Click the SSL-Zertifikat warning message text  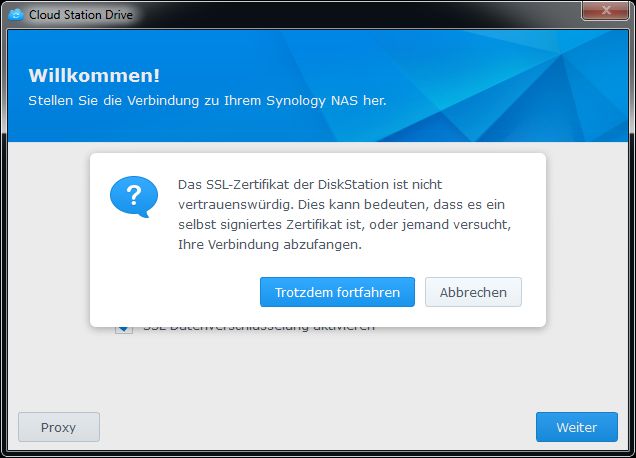(x=344, y=214)
